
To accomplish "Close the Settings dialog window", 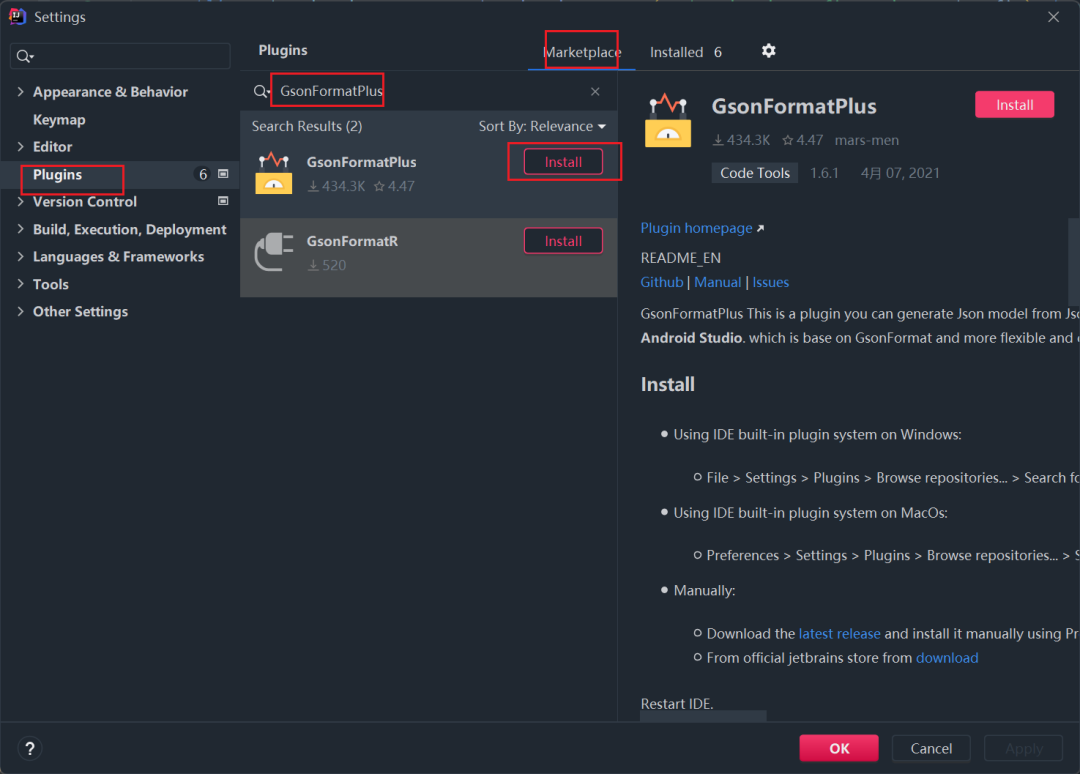I will point(1053,17).
